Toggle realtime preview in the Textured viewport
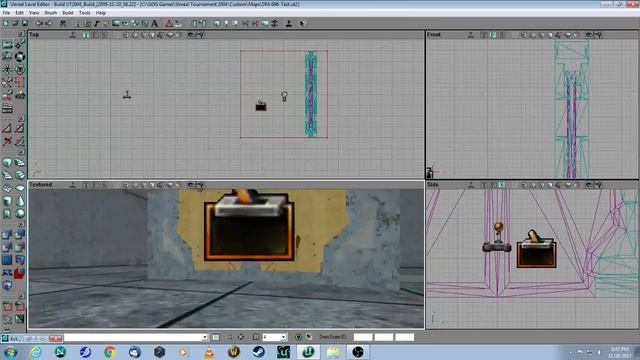This screenshot has height=360, width=640. 73,185
